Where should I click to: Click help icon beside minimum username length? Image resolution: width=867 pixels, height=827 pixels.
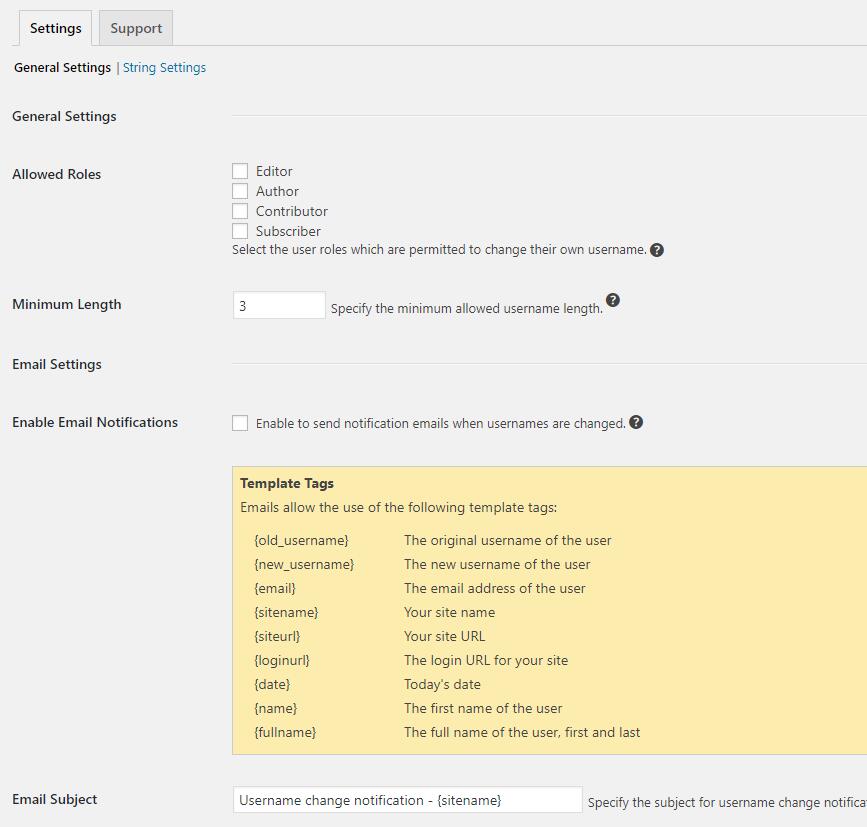613,300
